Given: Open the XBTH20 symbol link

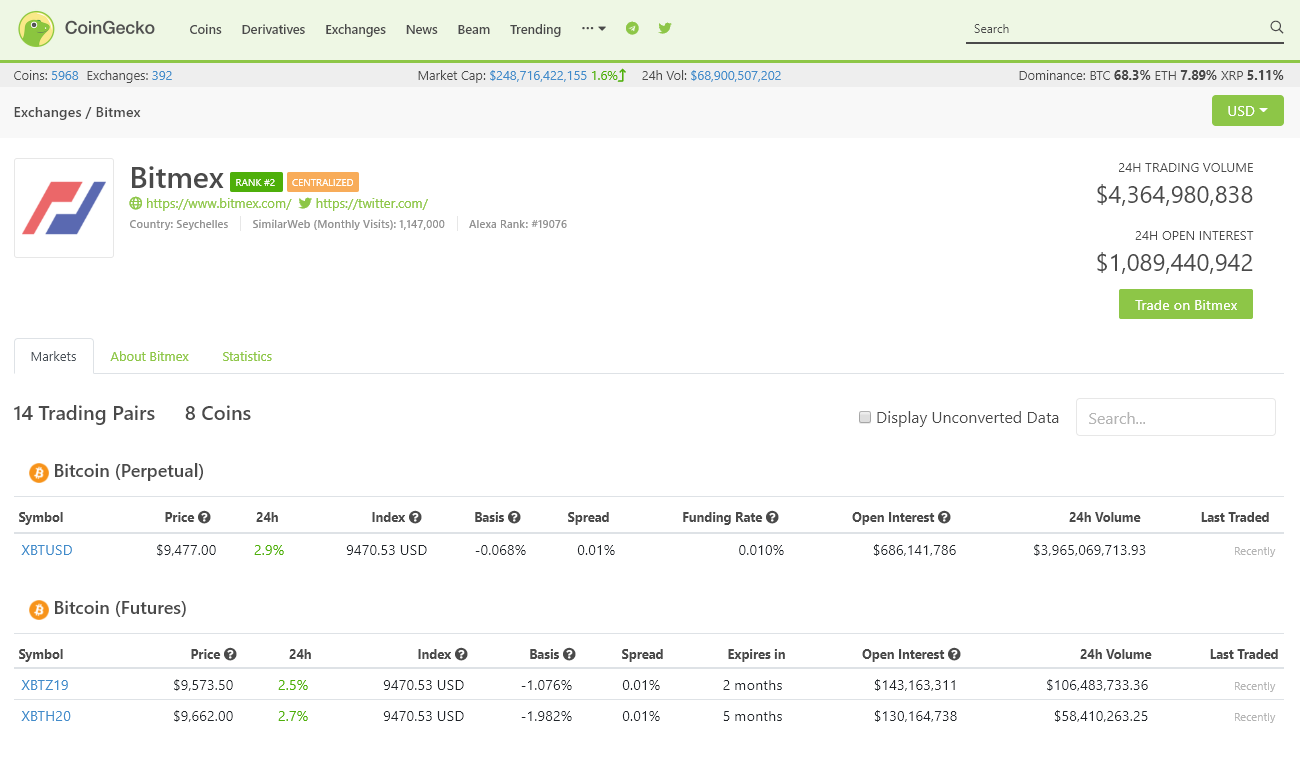Looking at the screenshot, I should point(46,716).
